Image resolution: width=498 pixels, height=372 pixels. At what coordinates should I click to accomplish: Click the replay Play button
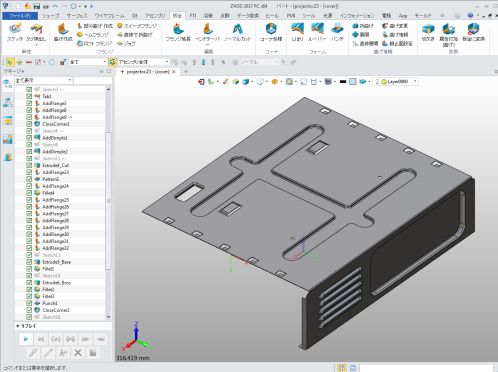point(26,339)
